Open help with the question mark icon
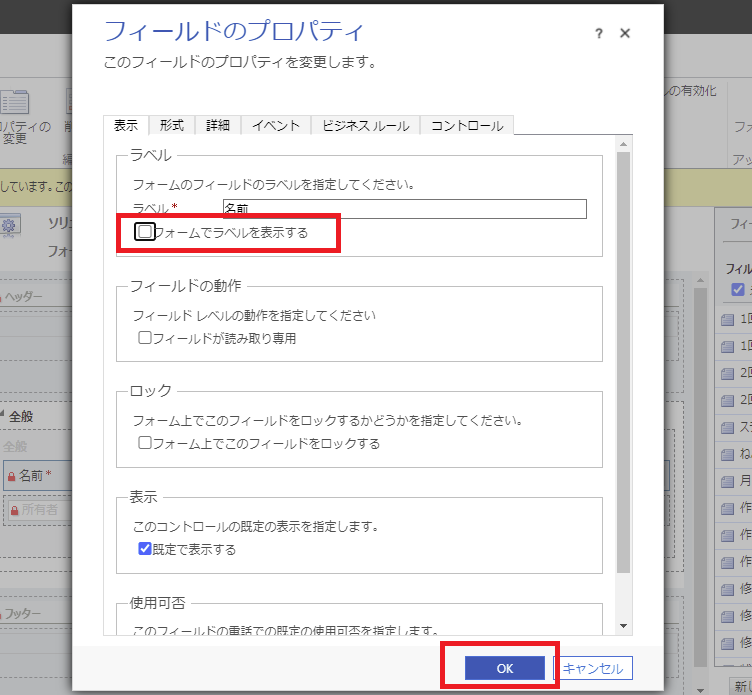Image resolution: width=752 pixels, height=695 pixels. point(599,34)
